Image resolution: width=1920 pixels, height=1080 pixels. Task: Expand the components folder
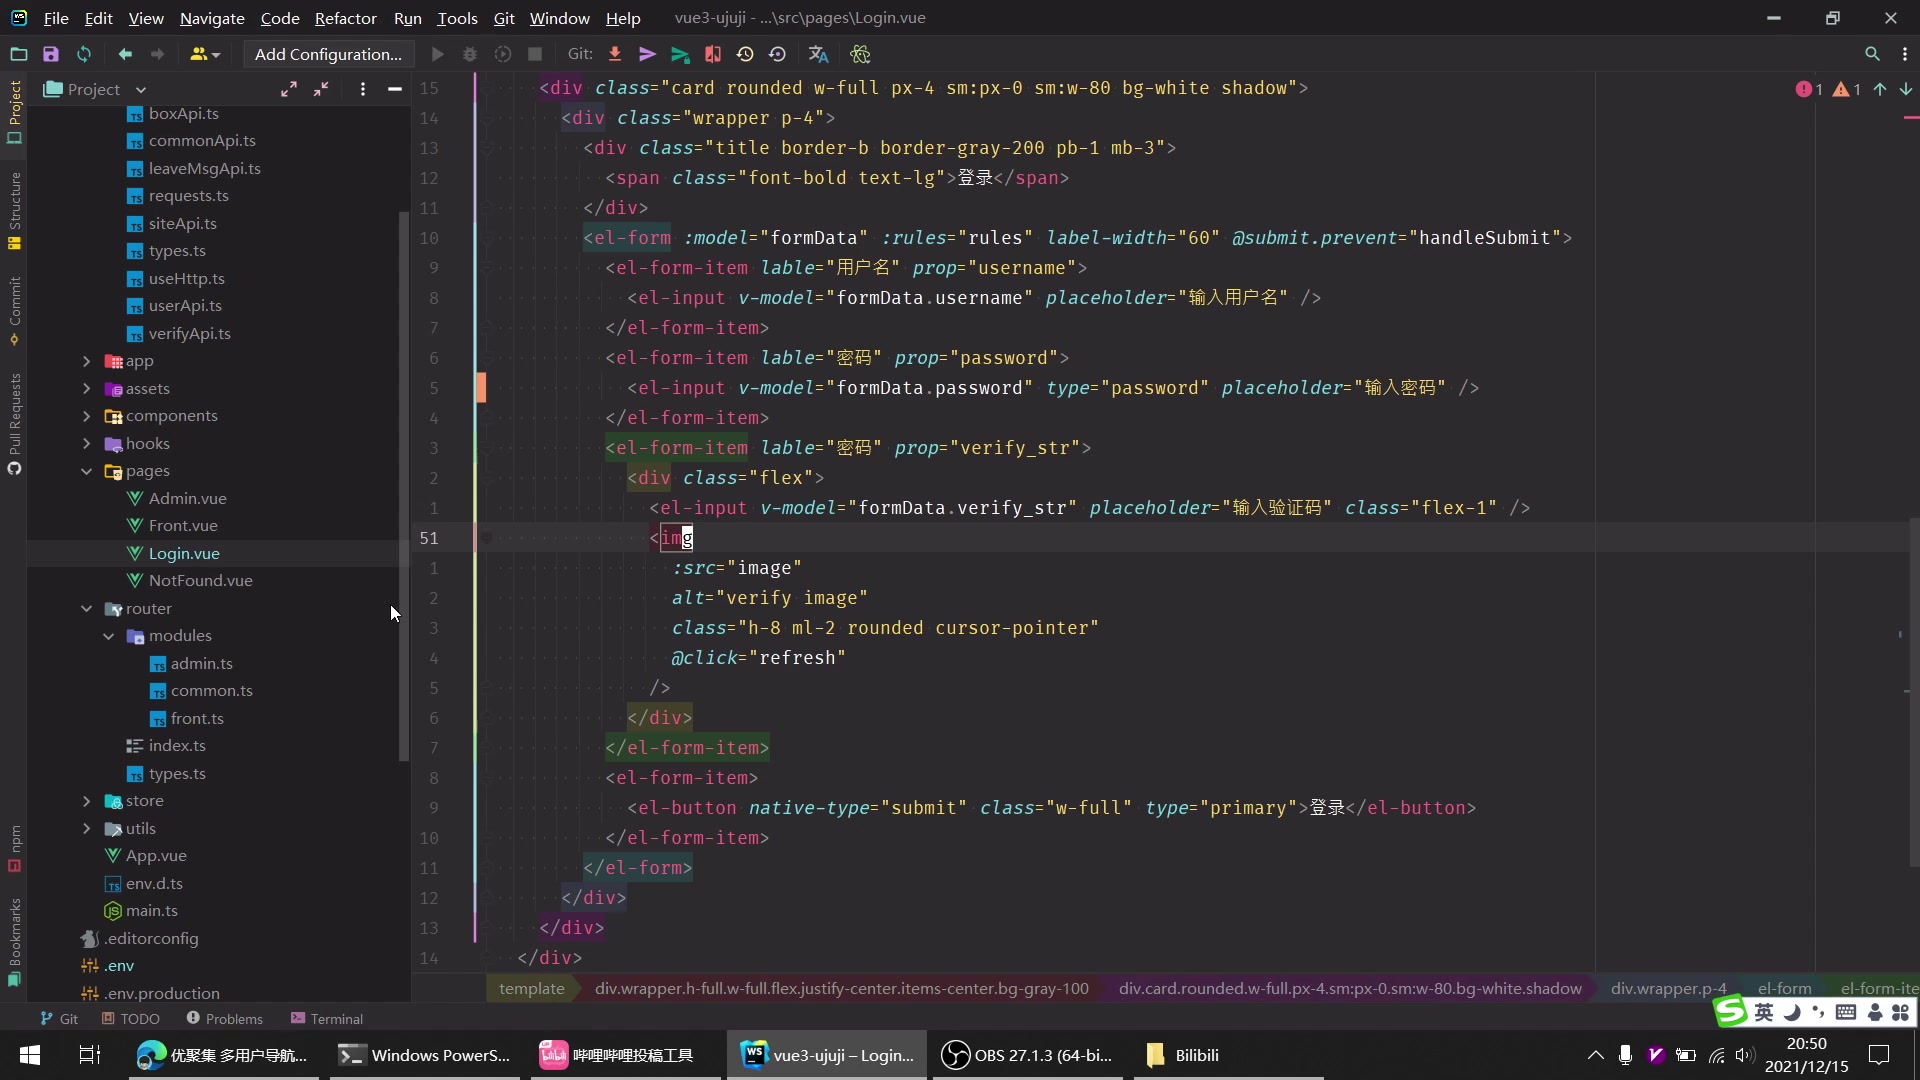click(87, 416)
